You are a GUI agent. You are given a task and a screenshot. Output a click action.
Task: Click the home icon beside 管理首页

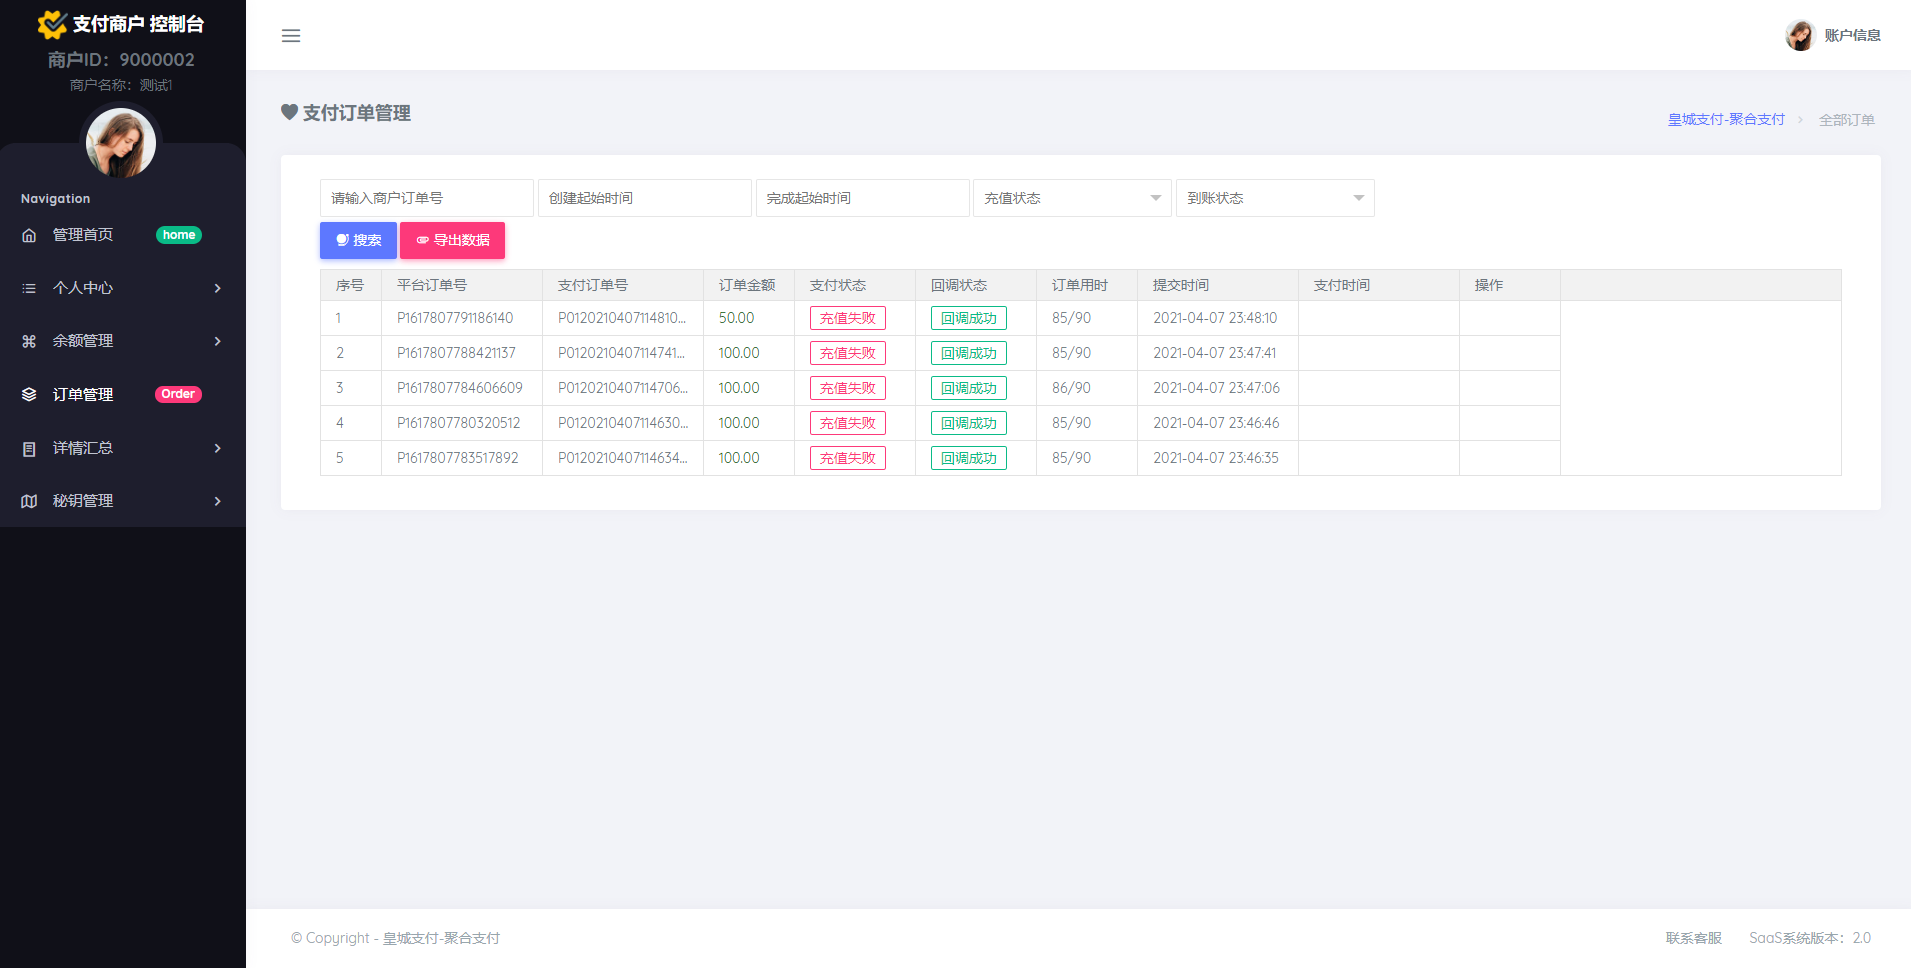coord(29,235)
